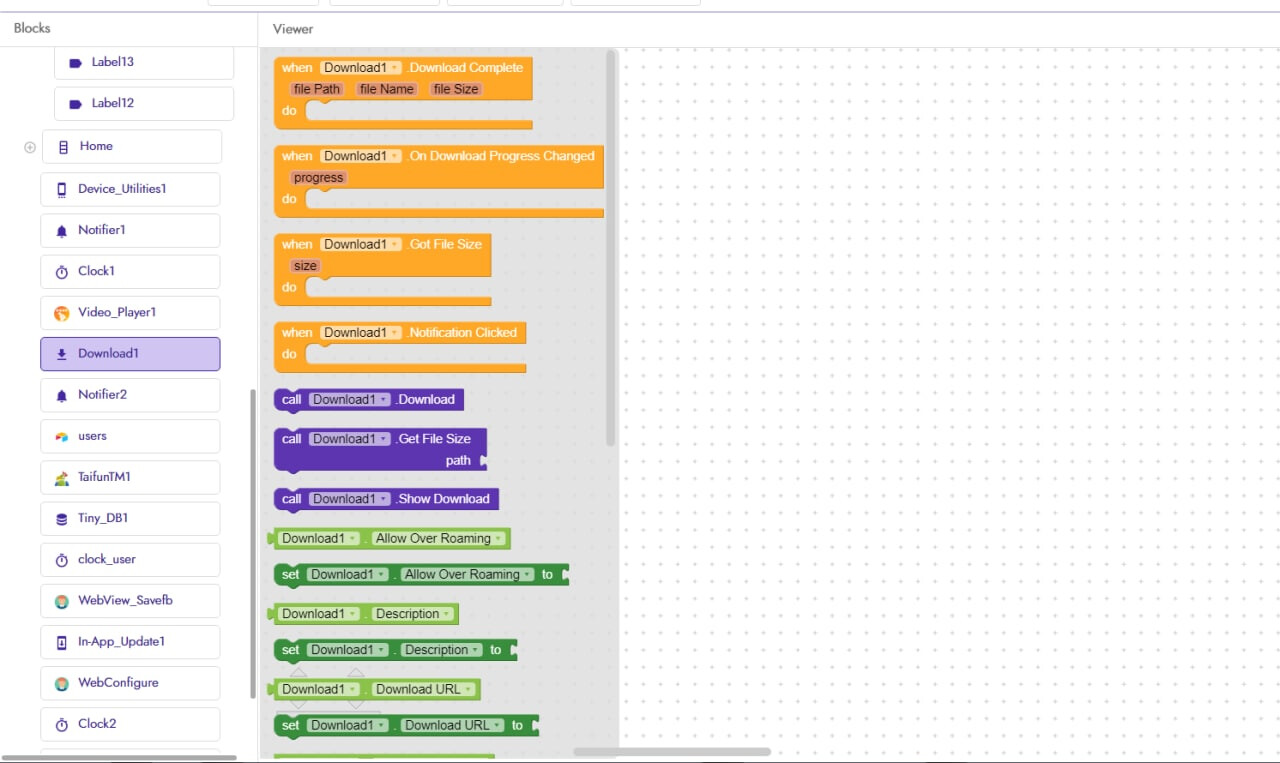Open Description property dropdown in set block
The width and height of the screenshot is (1280, 763).
pos(442,650)
